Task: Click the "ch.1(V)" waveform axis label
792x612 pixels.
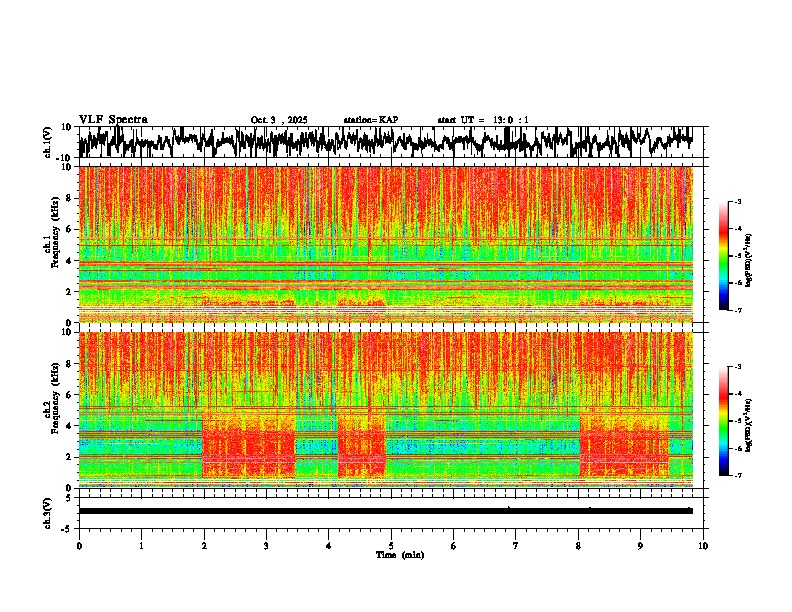Action: 48,142
